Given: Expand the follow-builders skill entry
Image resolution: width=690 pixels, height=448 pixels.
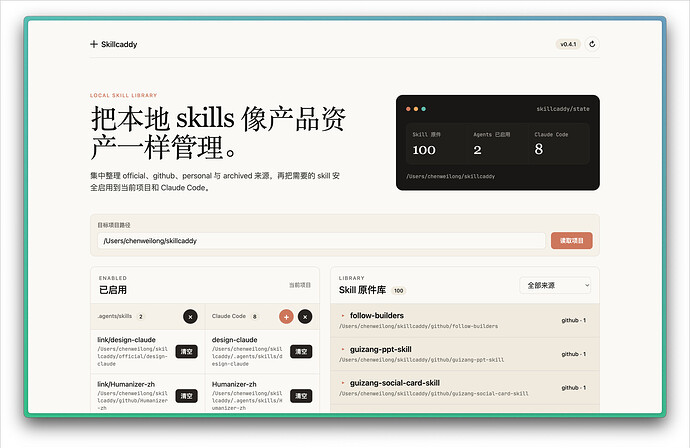Looking at the screenshot, I should (x=343, y=316).
